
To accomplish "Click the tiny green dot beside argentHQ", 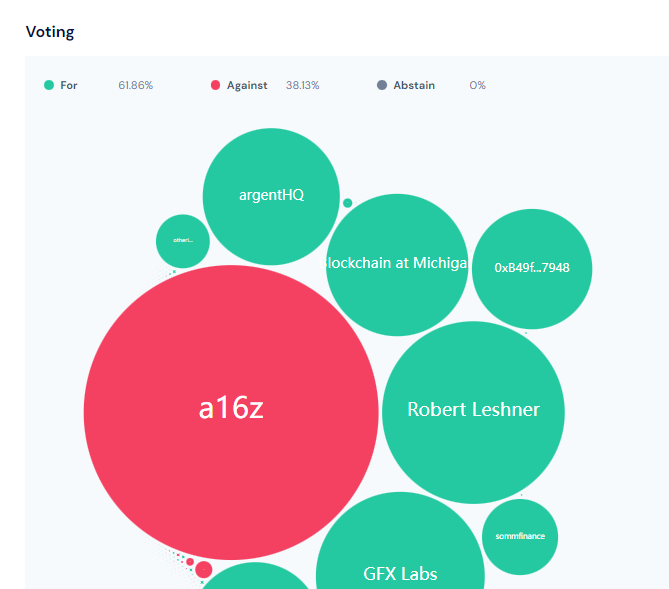I will click(348, 203).
